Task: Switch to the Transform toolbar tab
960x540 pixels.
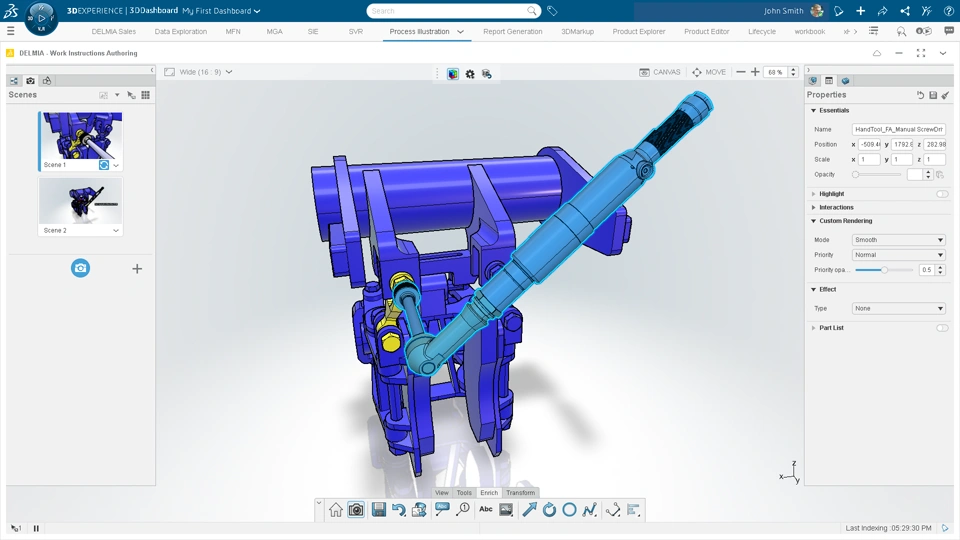Action: [520, 493]
